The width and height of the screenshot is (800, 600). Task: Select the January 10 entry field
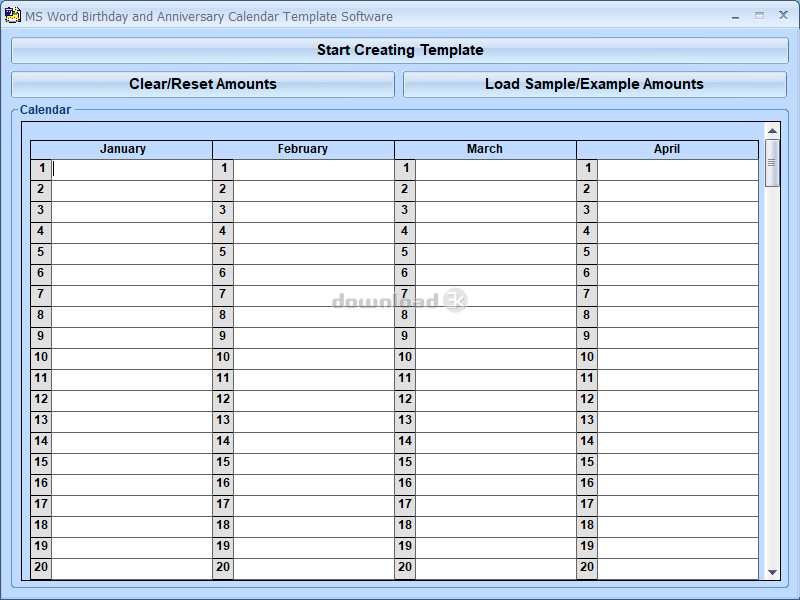coord(132,359)
